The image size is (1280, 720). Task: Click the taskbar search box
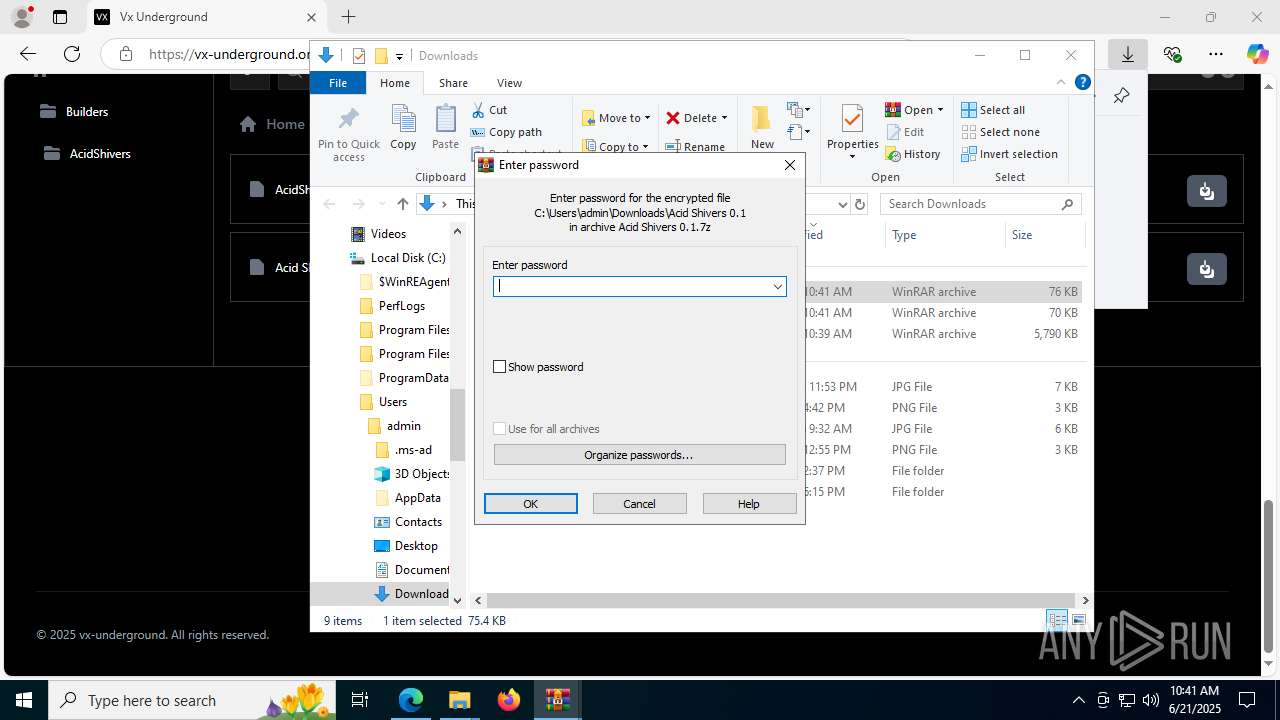pos(190,700)
